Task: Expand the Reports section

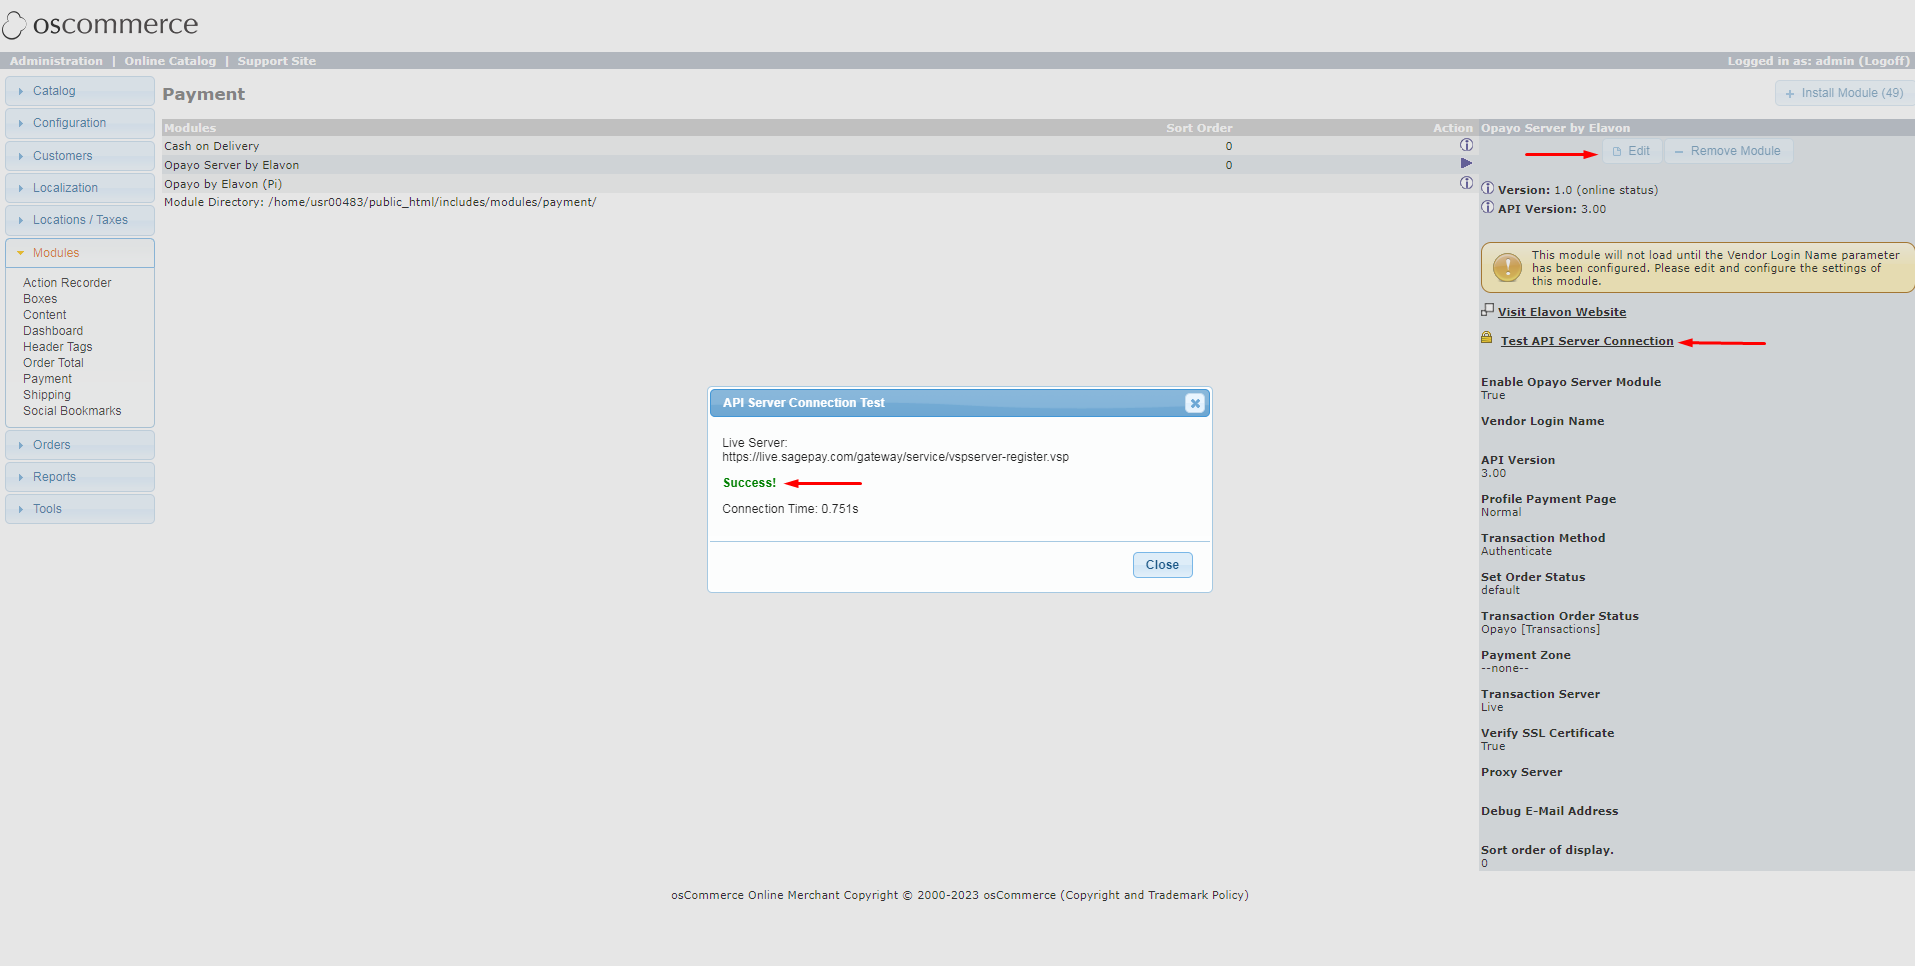Action: coord(80,477)
